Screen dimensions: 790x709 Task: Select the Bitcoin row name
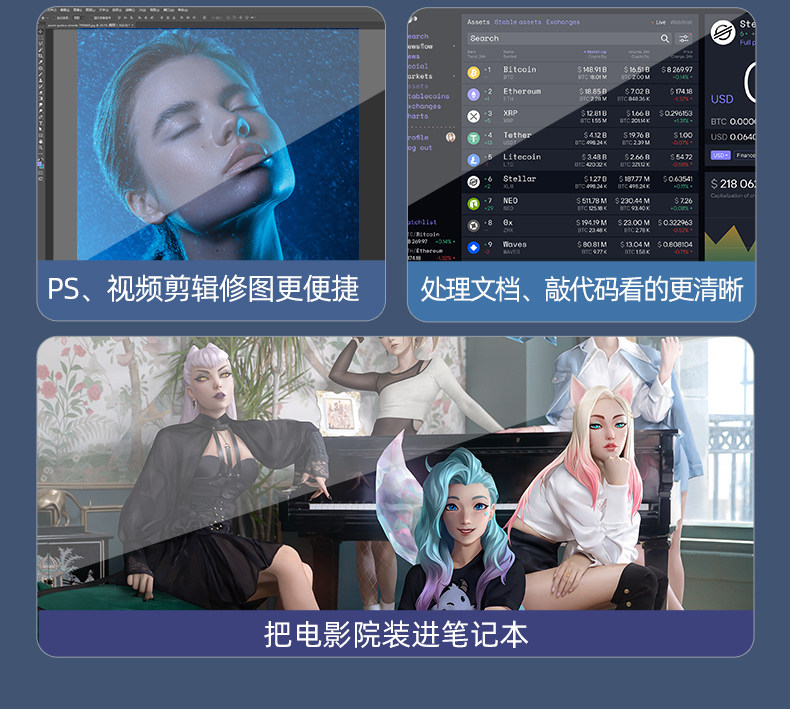coord(519,70)
